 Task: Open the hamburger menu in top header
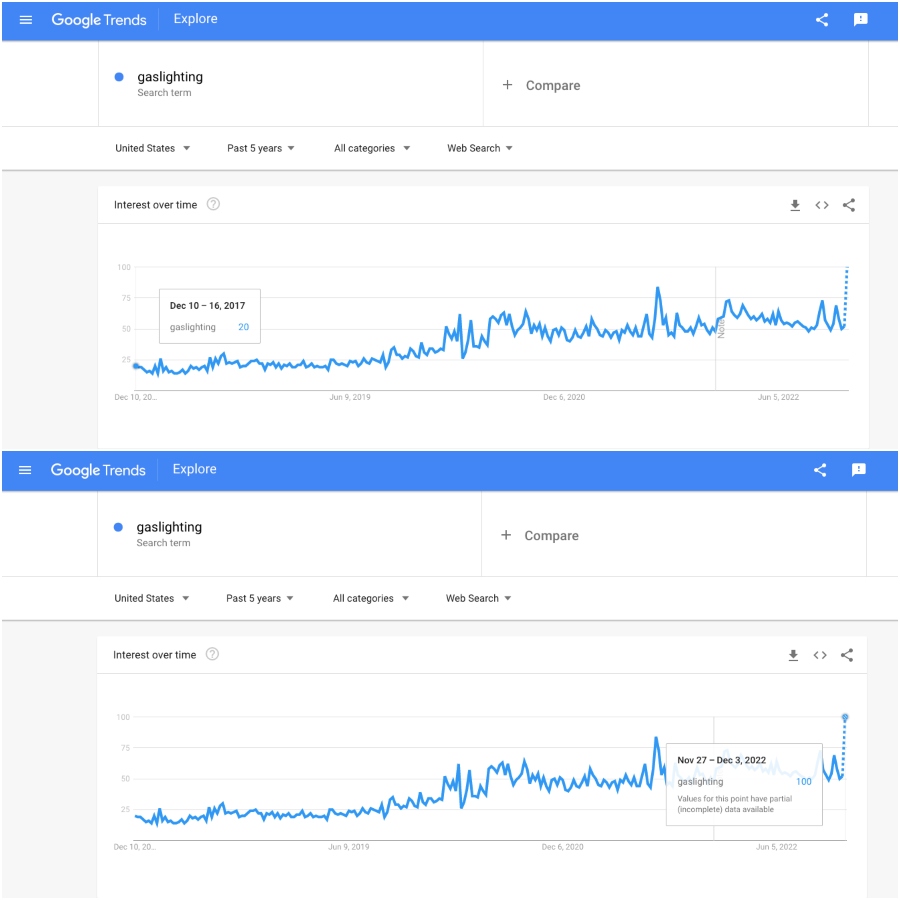pos(25,20)
